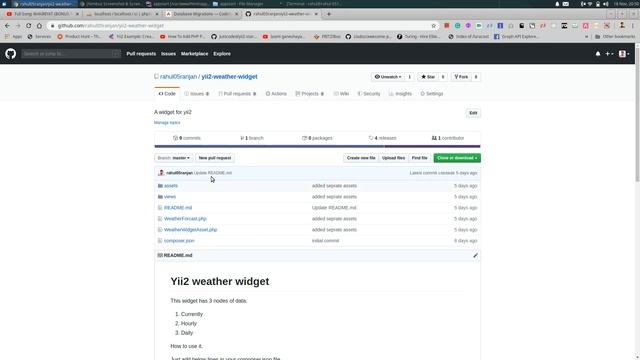Switch to the Projects tab

[309, 93]
